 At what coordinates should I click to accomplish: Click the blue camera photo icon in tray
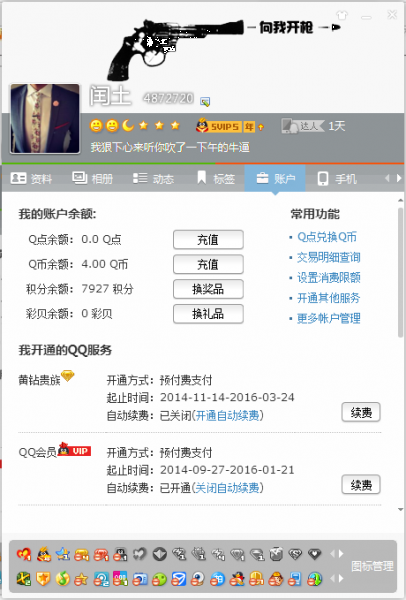(140, 579)
